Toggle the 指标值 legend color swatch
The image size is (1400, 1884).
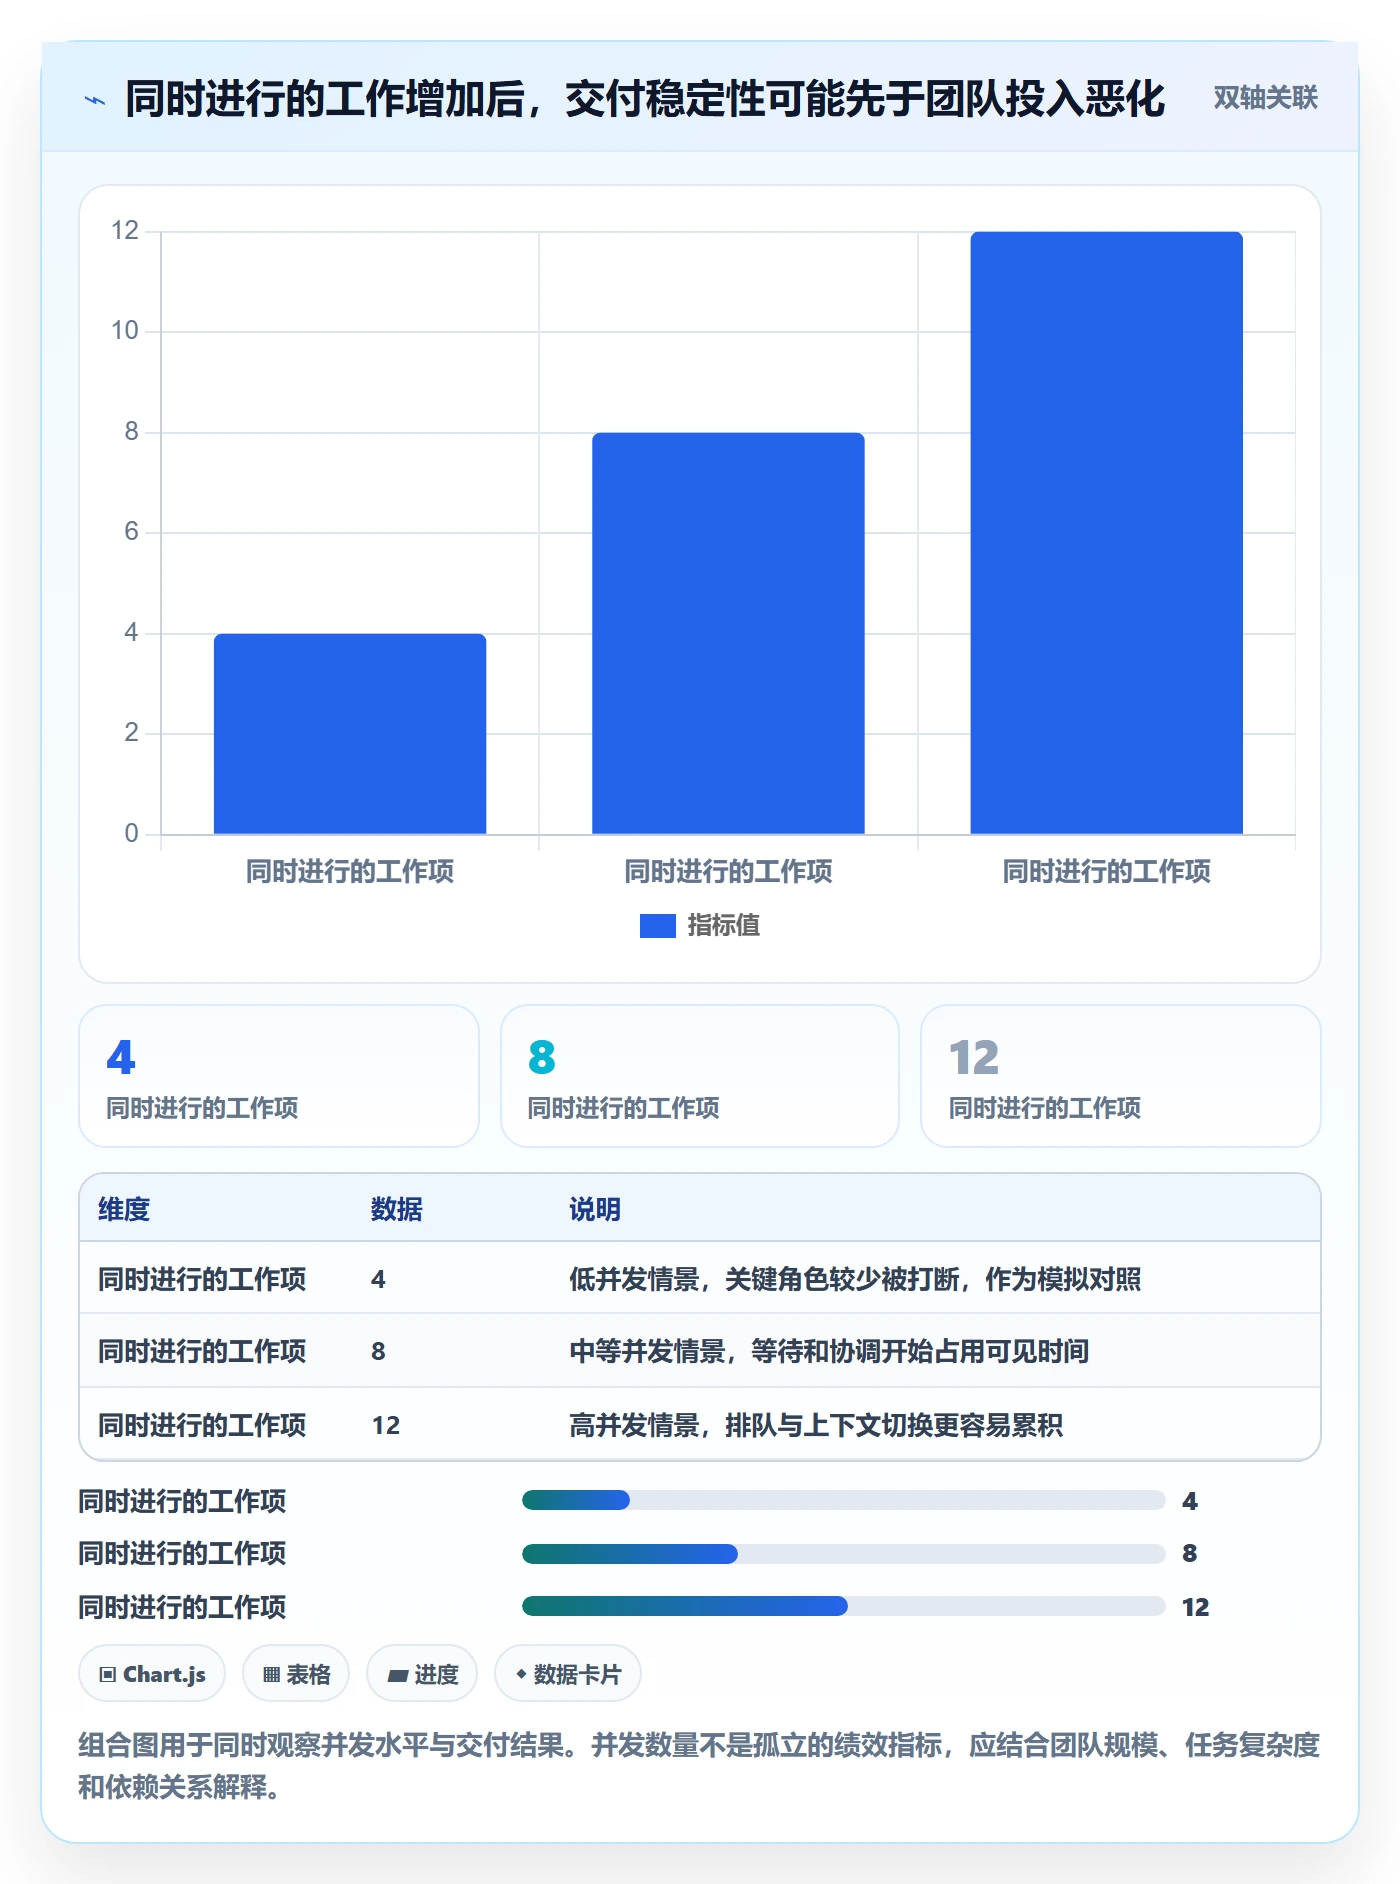point(658,926)
